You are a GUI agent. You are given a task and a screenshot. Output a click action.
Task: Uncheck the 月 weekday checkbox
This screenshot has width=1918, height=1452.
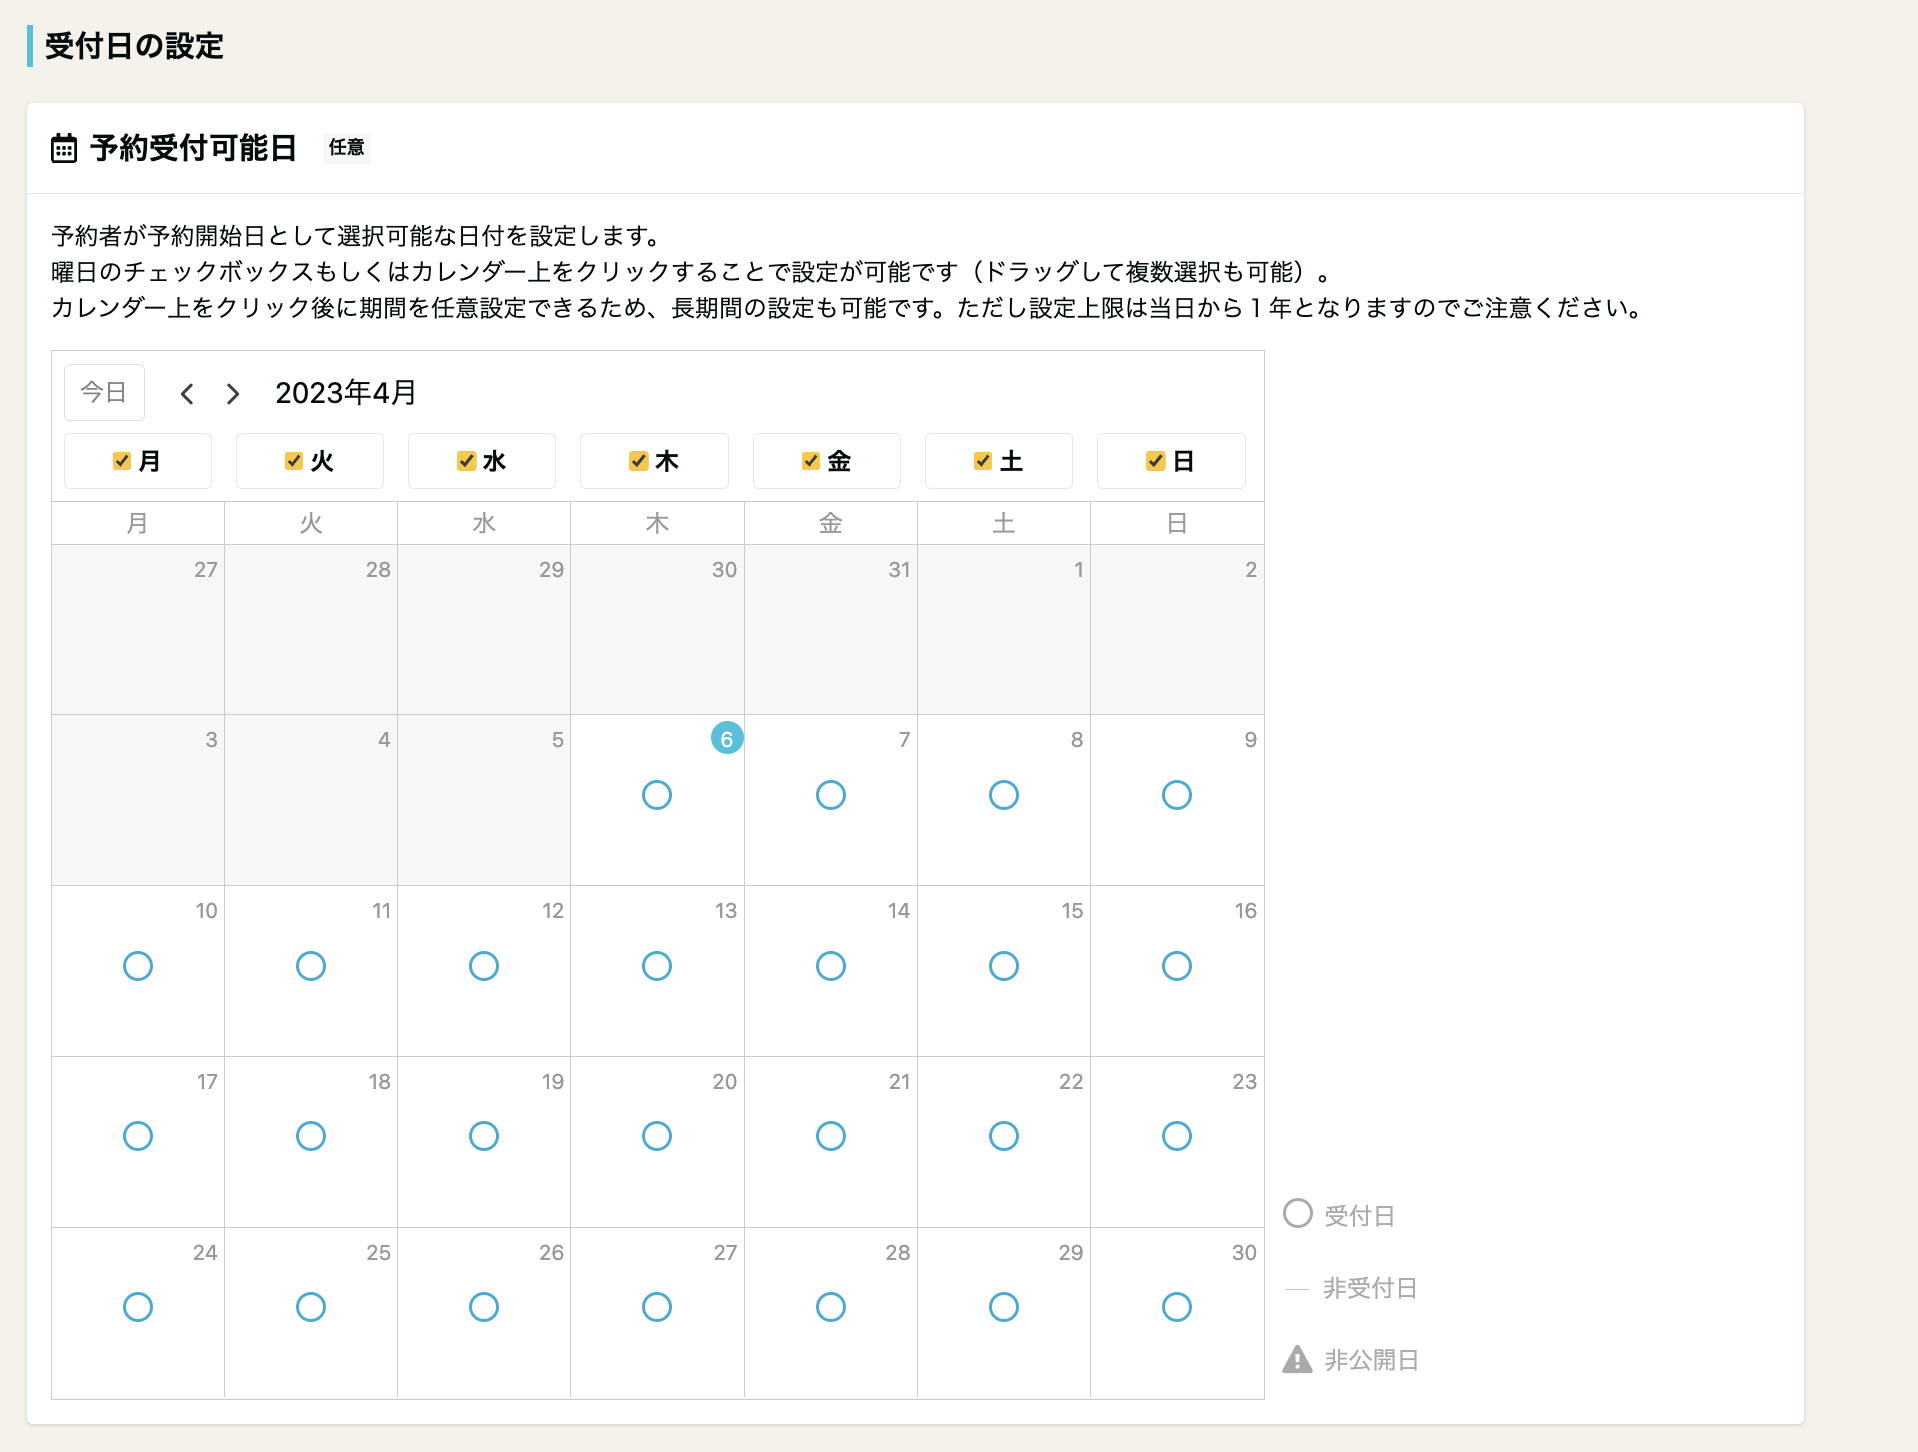(x=123, y=461)
